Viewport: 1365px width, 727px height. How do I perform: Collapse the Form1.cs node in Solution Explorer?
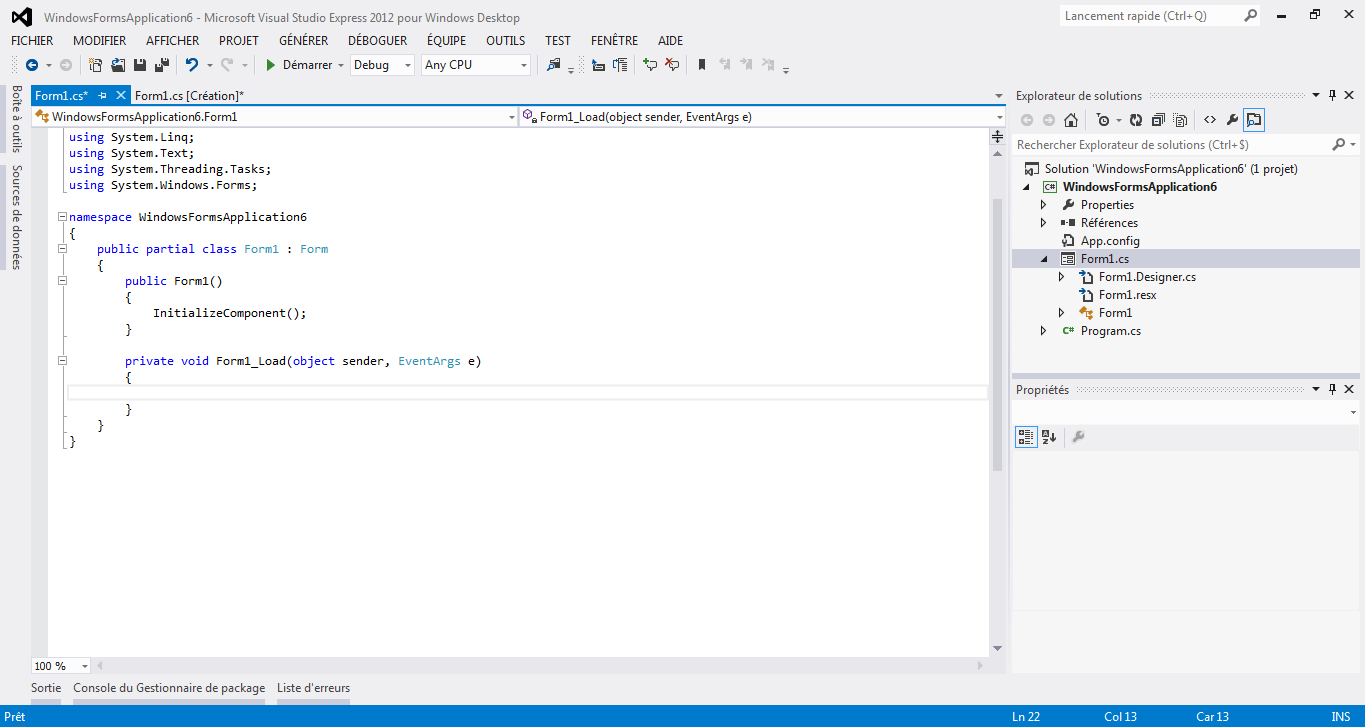(1044, 259)
